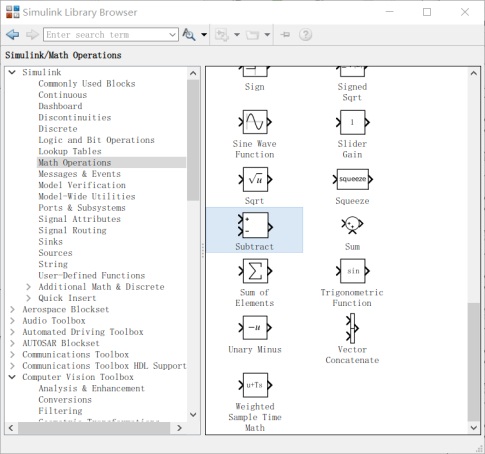
Task: Click the forward navigation arrow
Action: [32, 34]
